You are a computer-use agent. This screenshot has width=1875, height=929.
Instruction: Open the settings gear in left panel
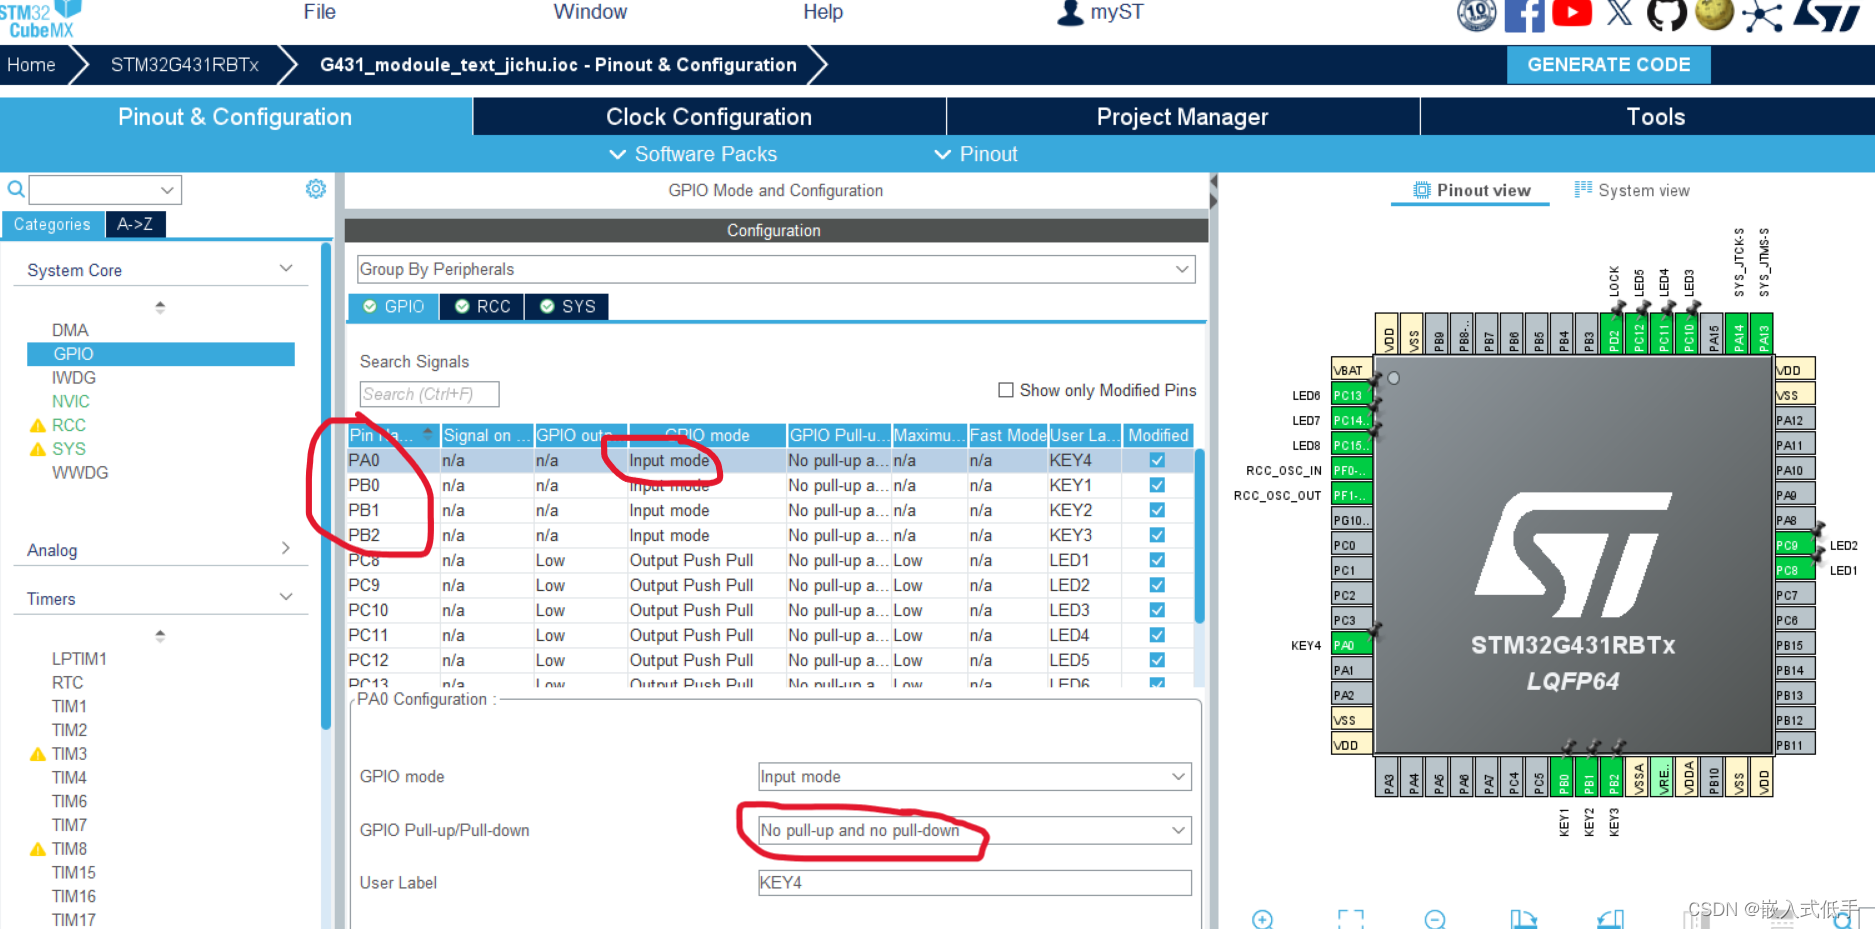pyautogui.click(x=316, y=189)
